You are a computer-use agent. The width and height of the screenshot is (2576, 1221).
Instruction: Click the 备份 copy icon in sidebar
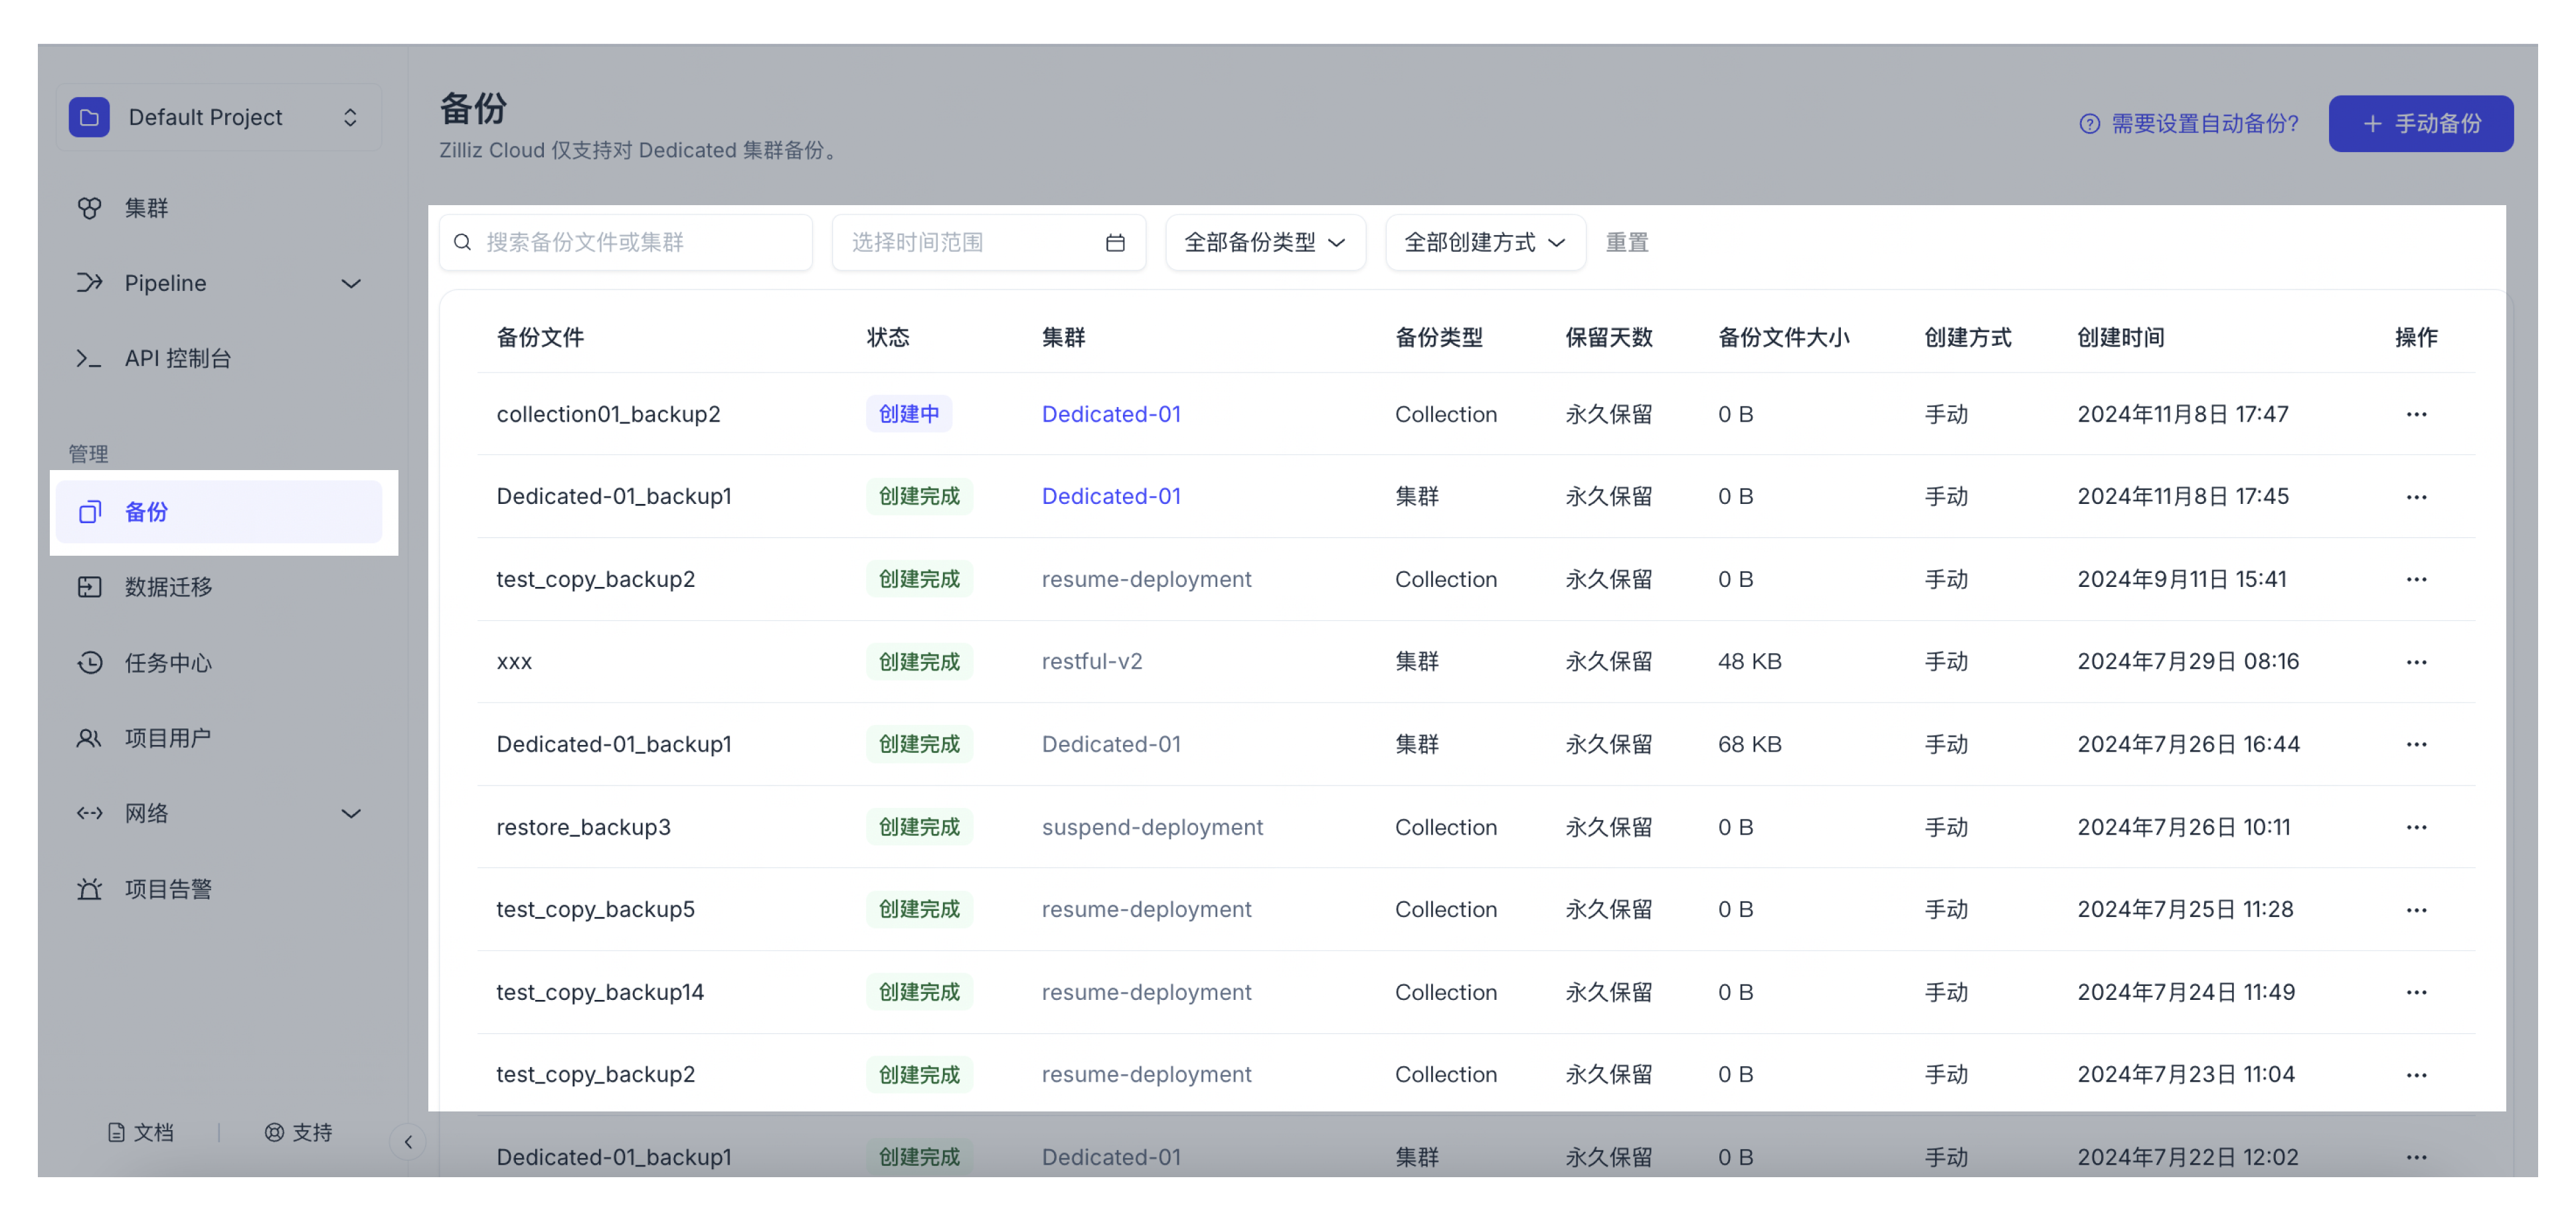pos(90,512)
